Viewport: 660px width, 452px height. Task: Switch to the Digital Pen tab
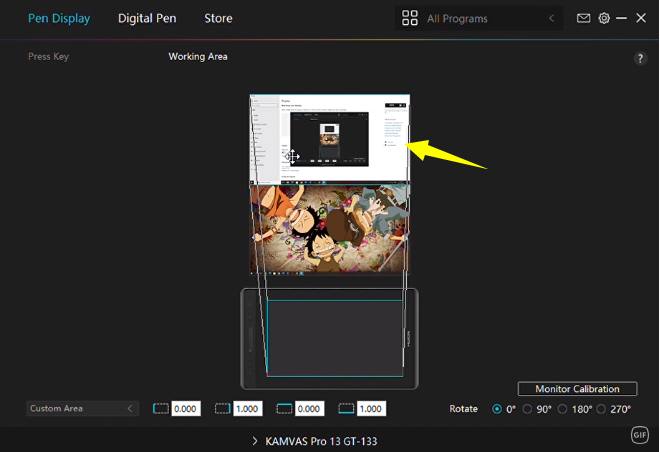(147, 19)
